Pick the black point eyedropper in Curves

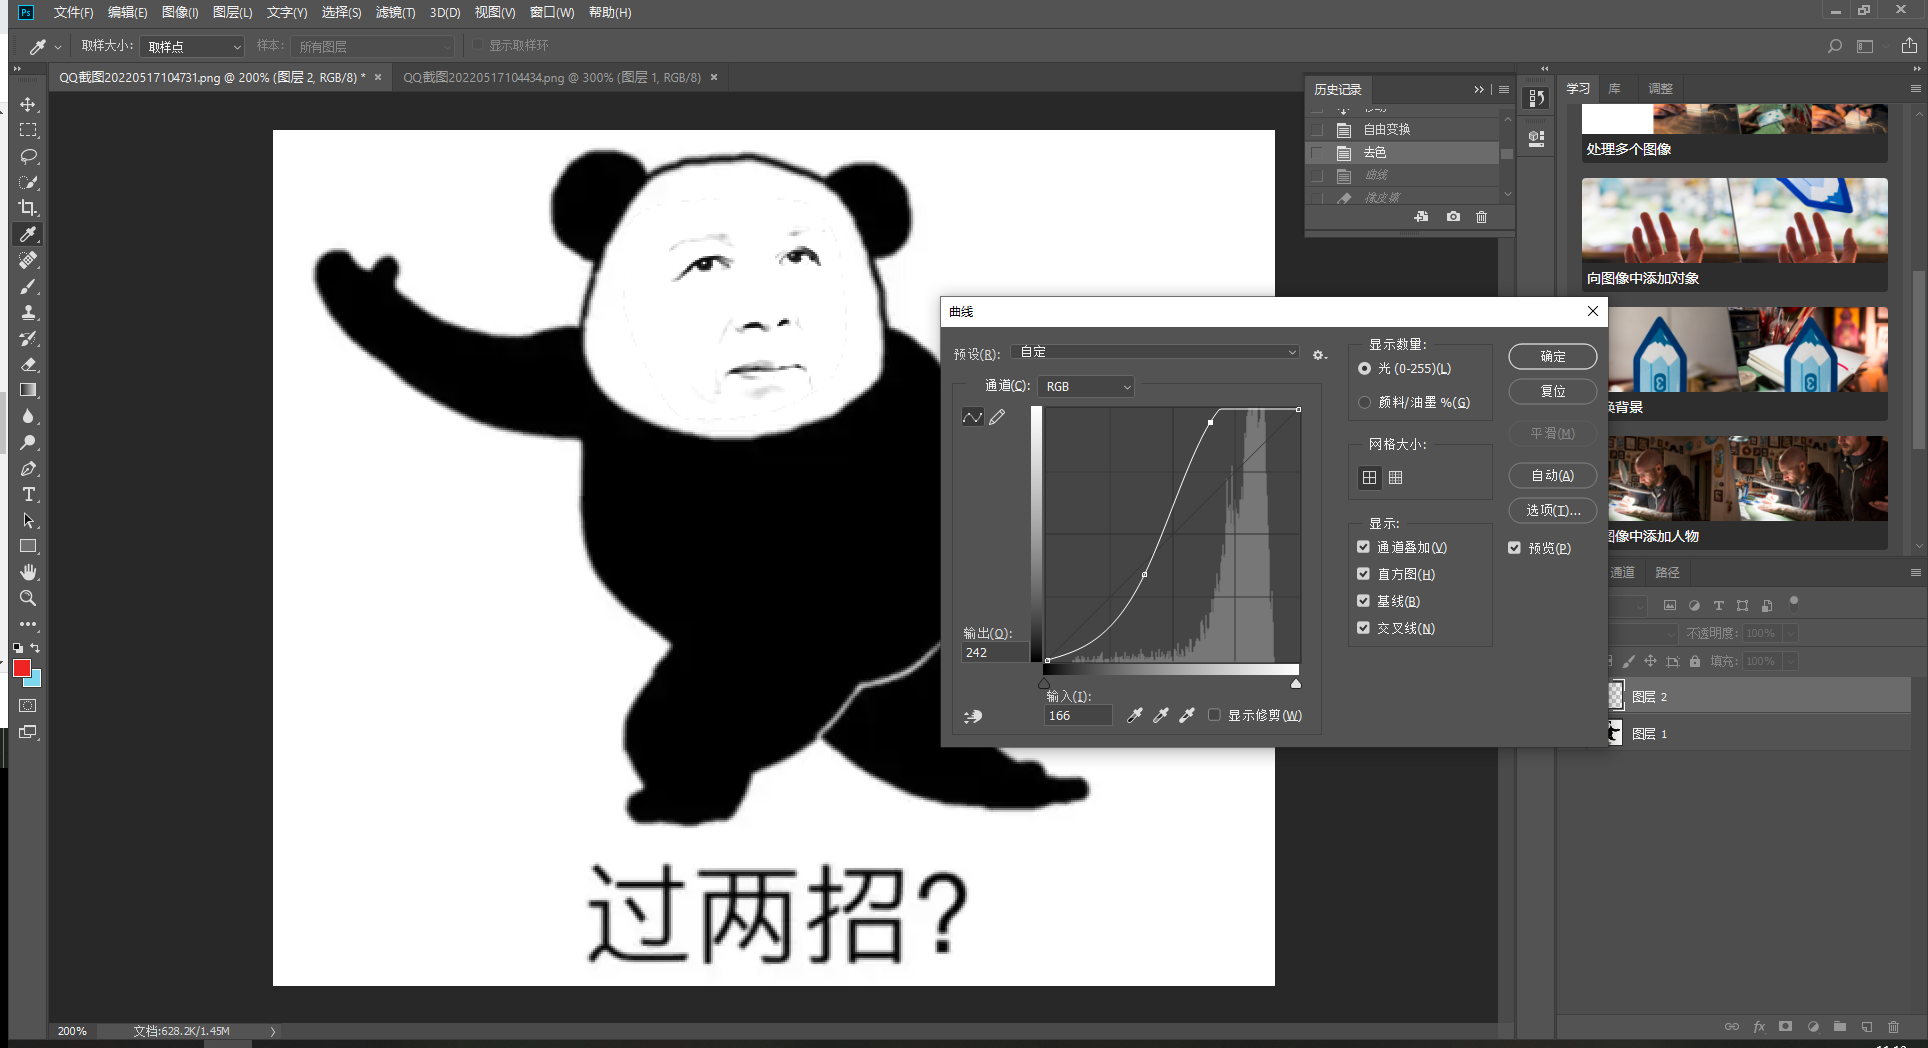click(x=1134, y=715)
